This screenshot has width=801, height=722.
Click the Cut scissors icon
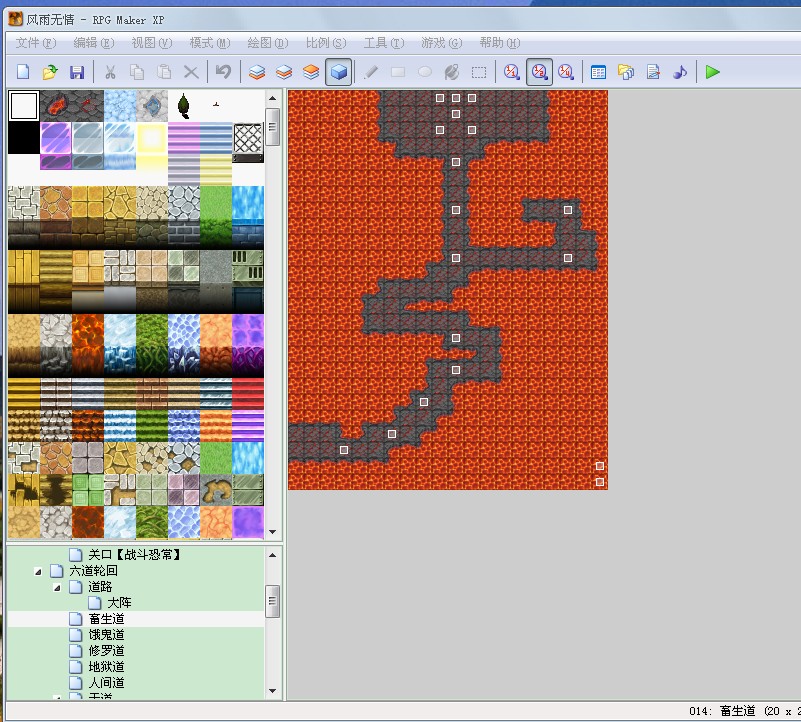coord(110,72)
